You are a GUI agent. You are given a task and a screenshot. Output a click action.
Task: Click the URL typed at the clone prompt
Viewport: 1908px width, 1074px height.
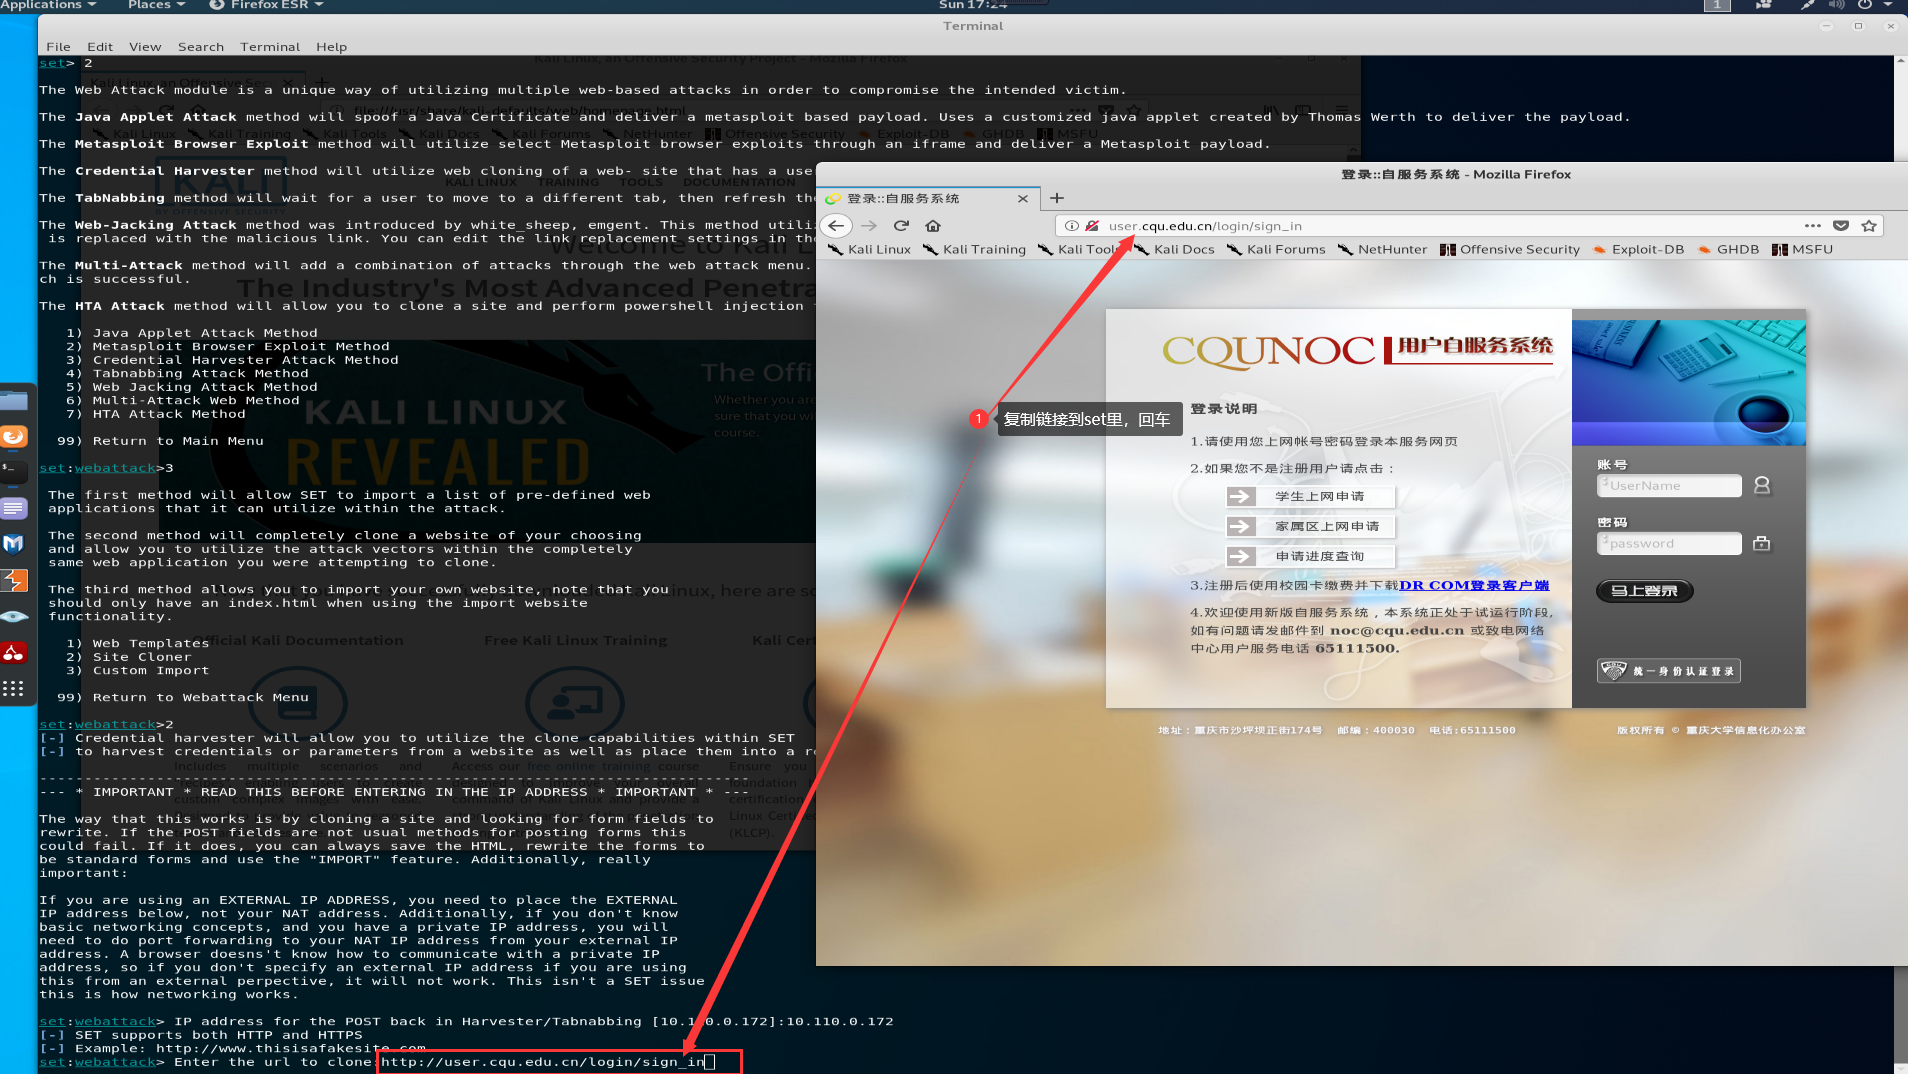click(543, 1062)
